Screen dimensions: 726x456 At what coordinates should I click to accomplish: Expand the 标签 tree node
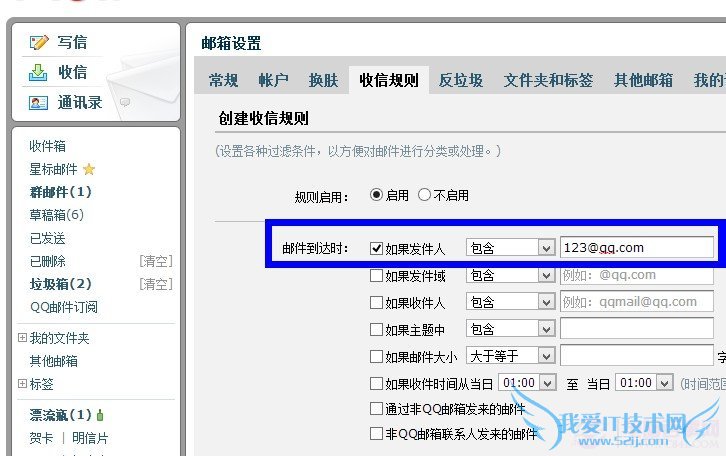click(x=22, y=383)
